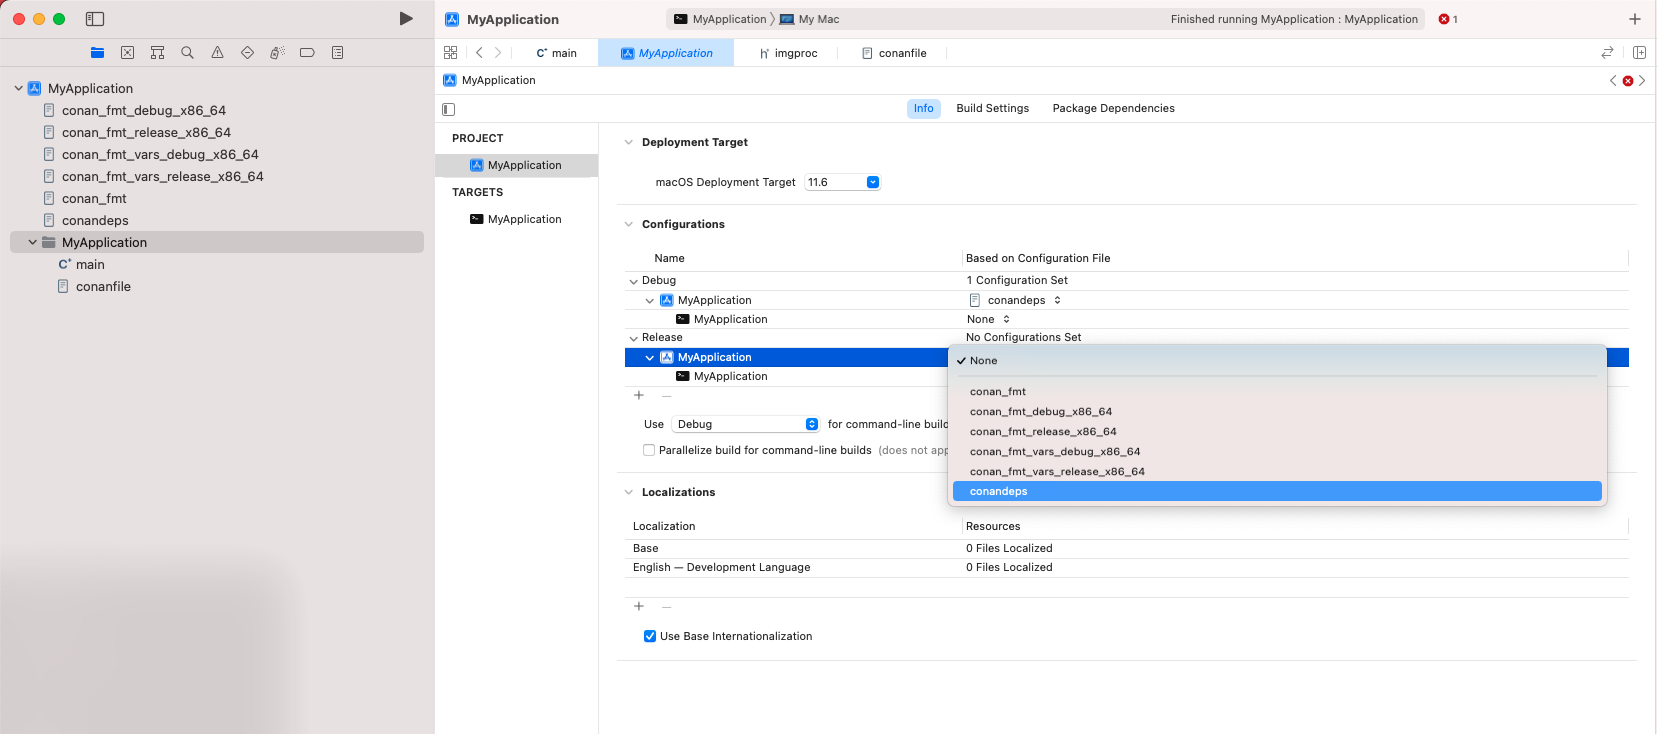Open the Issue navigator warning triangle
The width and height of the screenshot is (1657, 734).
(217, 53)
